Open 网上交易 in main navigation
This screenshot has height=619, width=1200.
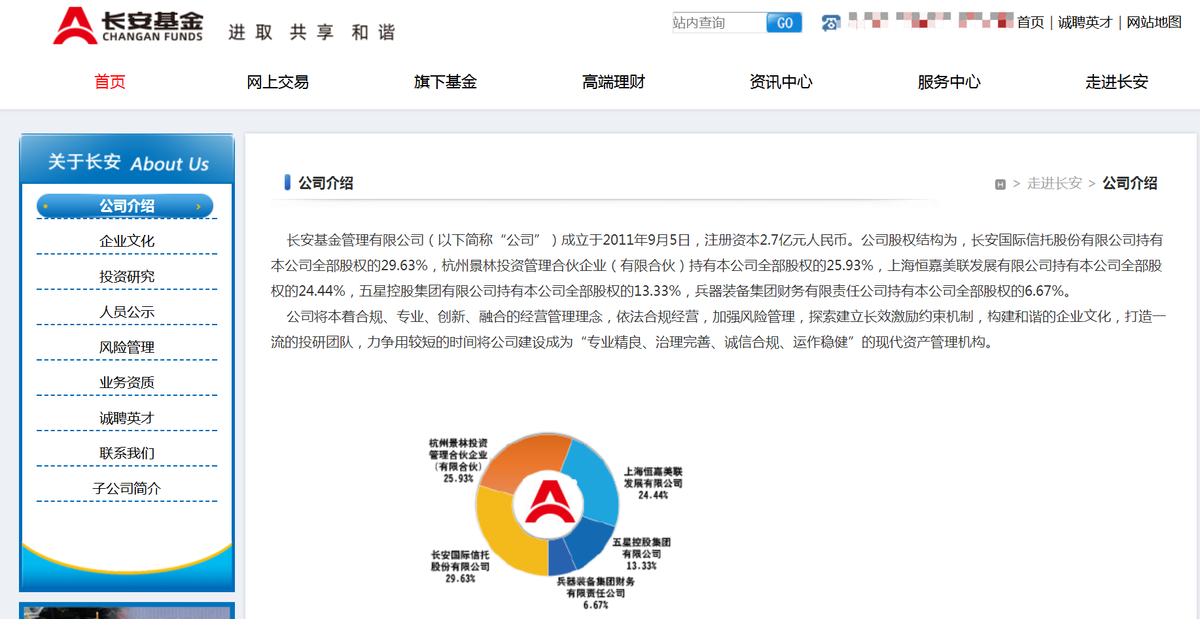point(278,82)
